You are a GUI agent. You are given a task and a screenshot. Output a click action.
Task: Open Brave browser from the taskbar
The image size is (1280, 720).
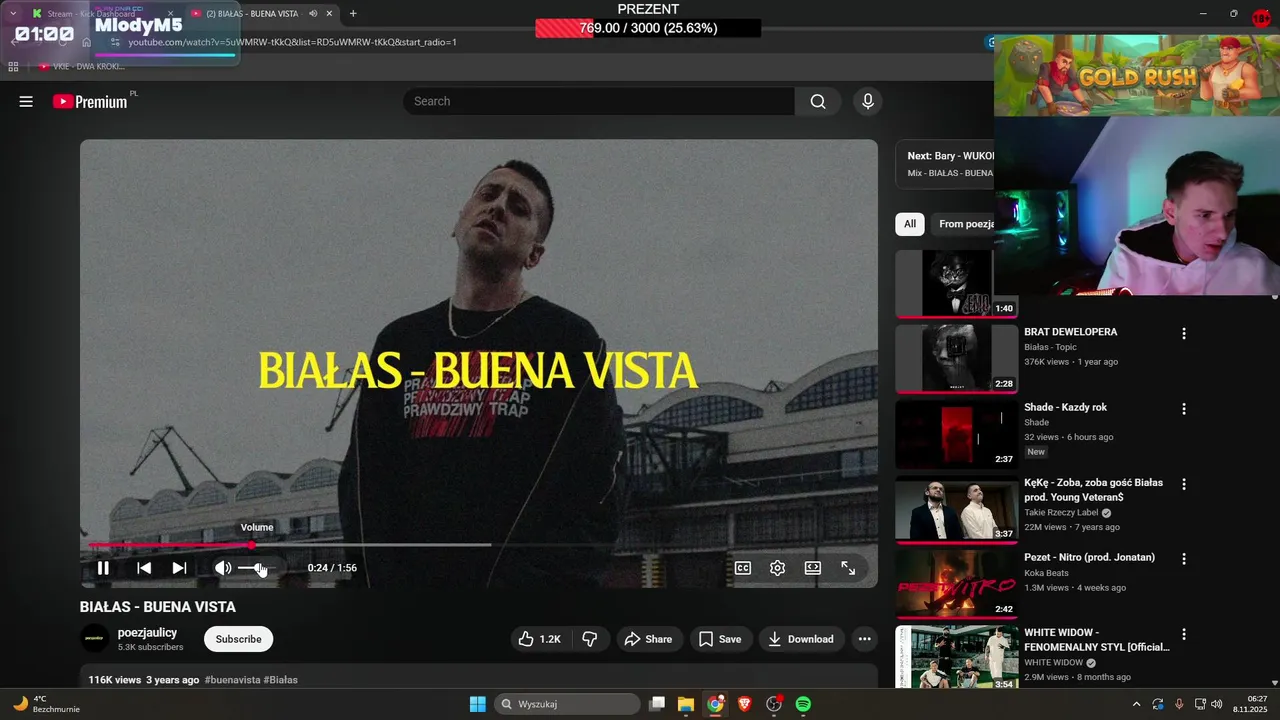[744, 704]
